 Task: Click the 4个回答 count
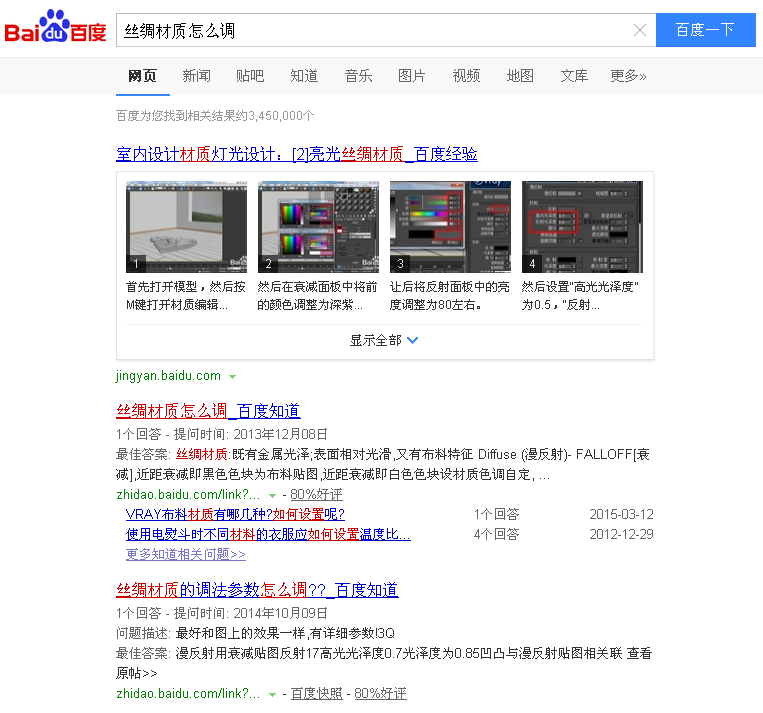497,534
